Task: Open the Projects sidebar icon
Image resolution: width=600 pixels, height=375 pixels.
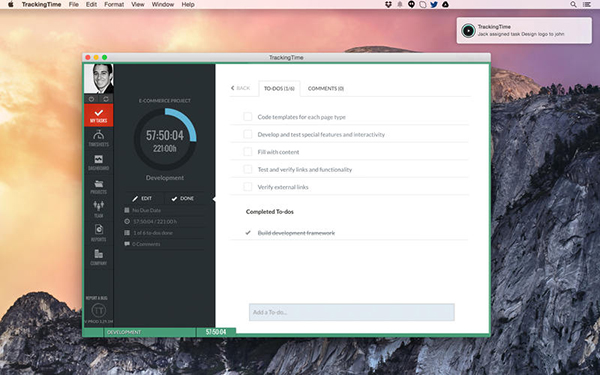Action: point(99,186)
